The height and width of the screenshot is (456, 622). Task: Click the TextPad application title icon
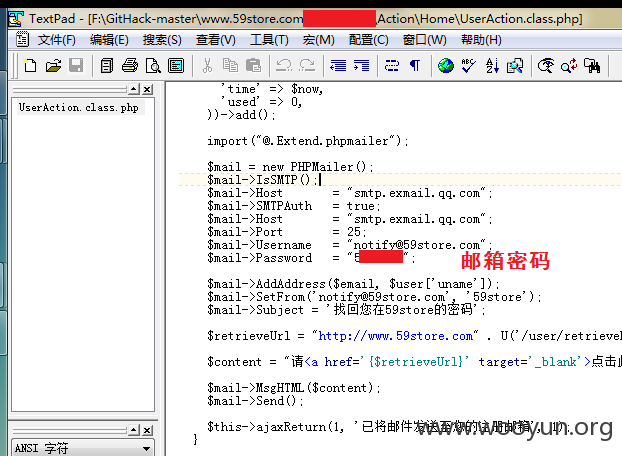pyautogui.click(x=16, y=19)
